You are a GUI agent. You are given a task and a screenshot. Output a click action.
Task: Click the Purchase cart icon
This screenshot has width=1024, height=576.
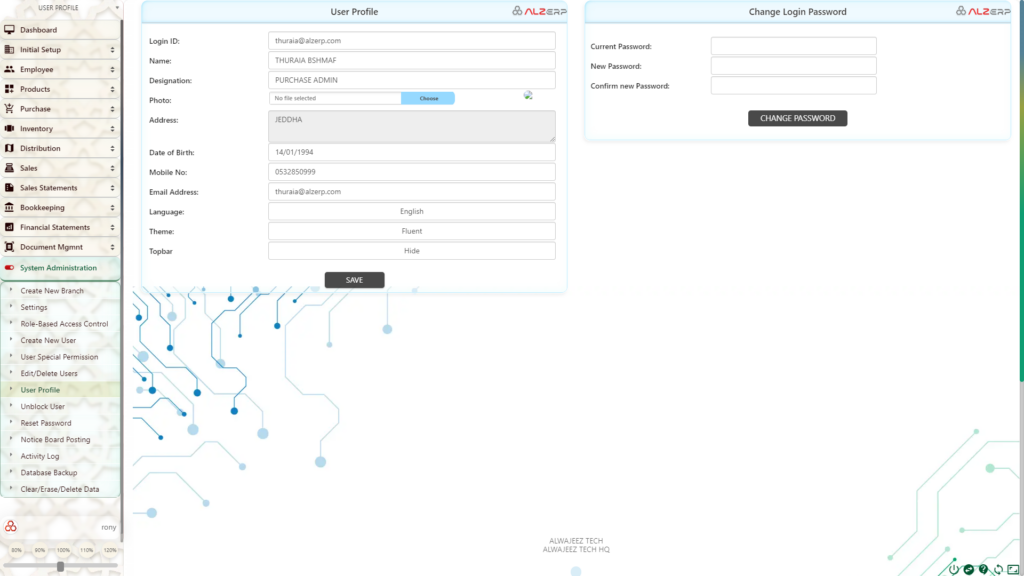(x=9, y=108)
